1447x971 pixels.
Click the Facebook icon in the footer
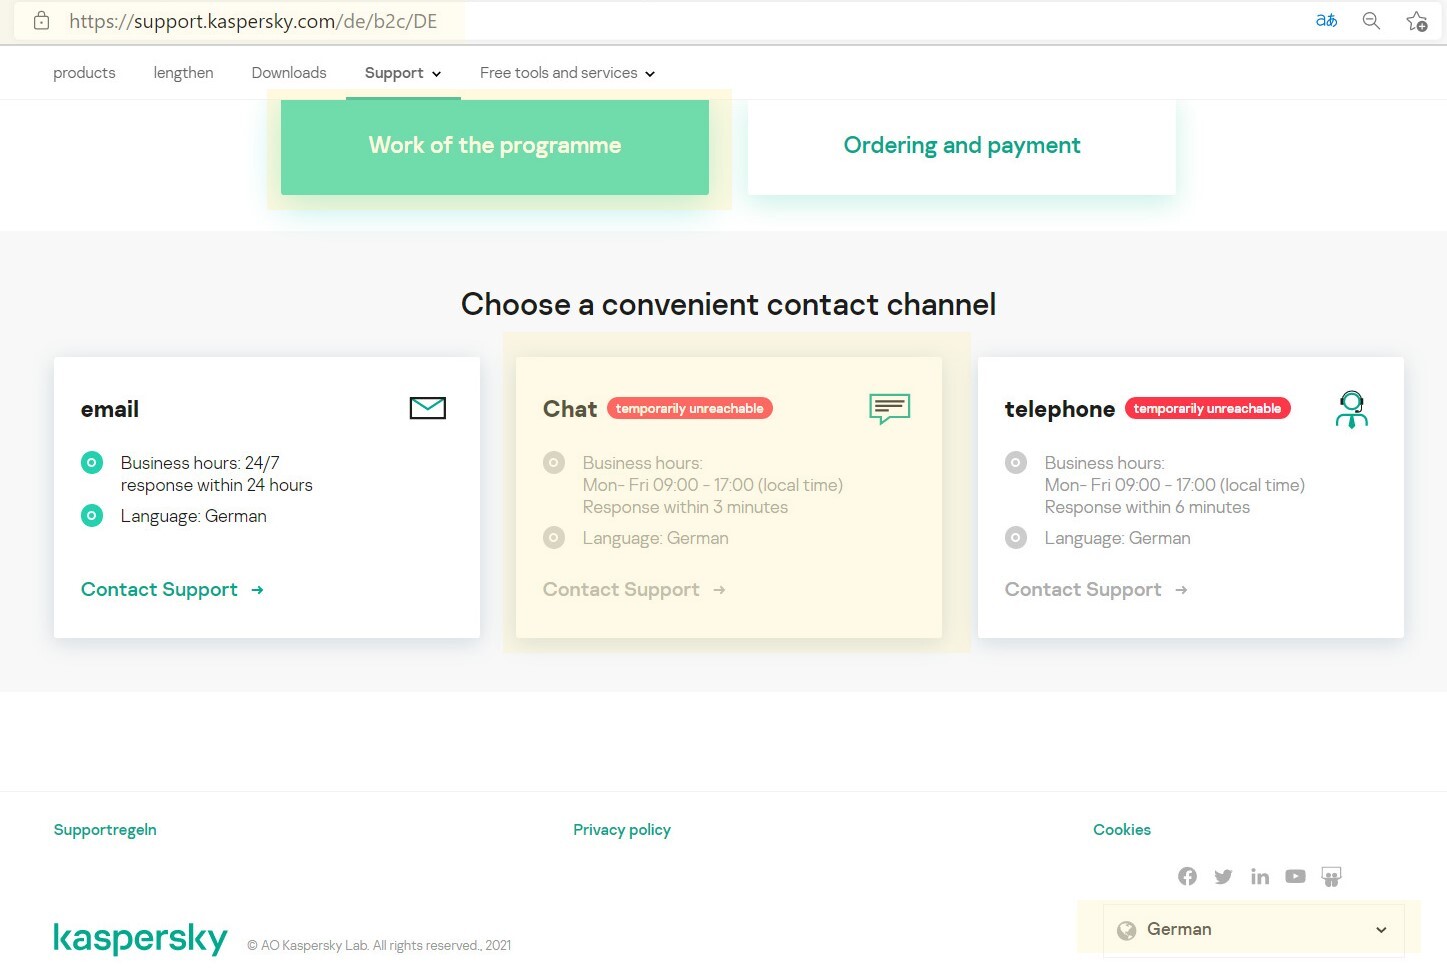pos(1187,877)
